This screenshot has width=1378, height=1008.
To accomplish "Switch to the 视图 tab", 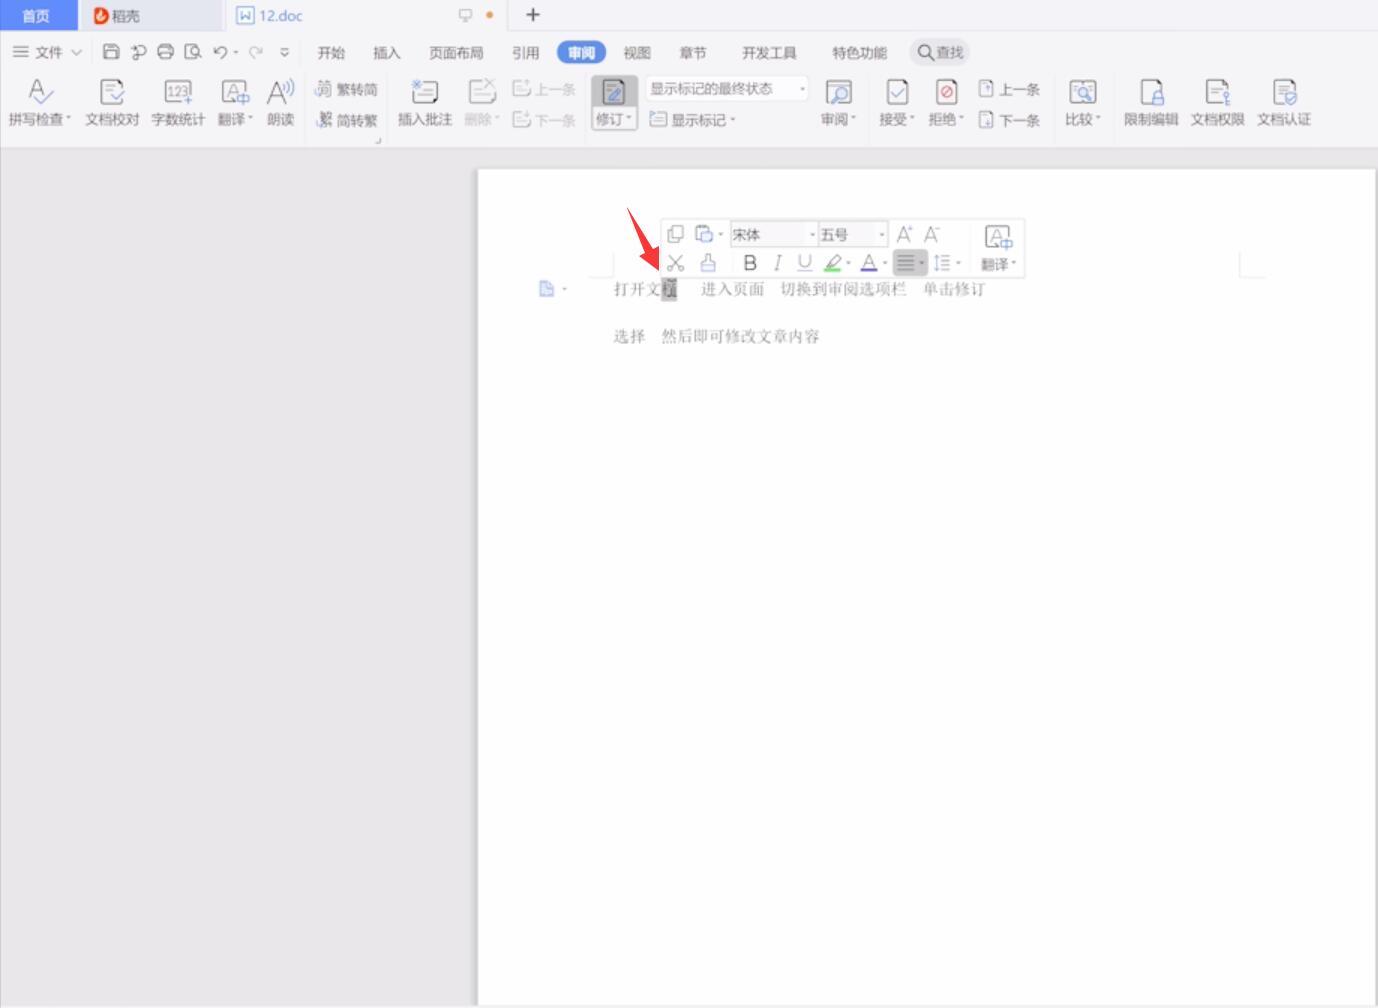I will coord(637,53).
